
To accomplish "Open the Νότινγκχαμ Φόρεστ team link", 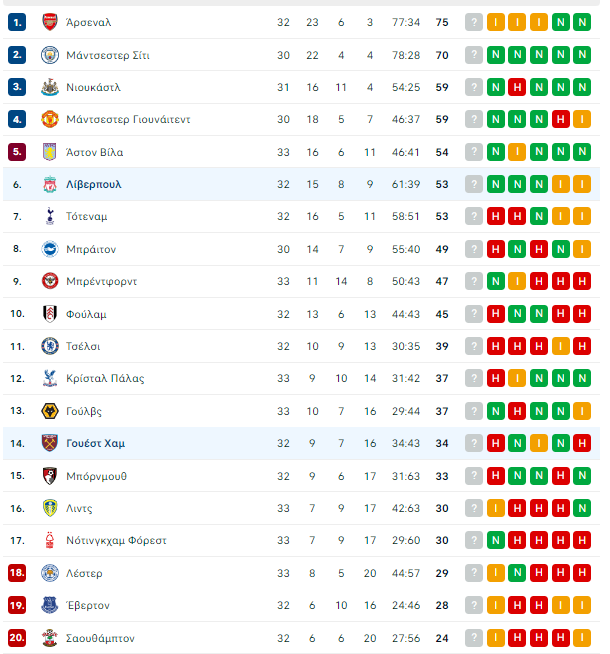I will click(116, 541).
